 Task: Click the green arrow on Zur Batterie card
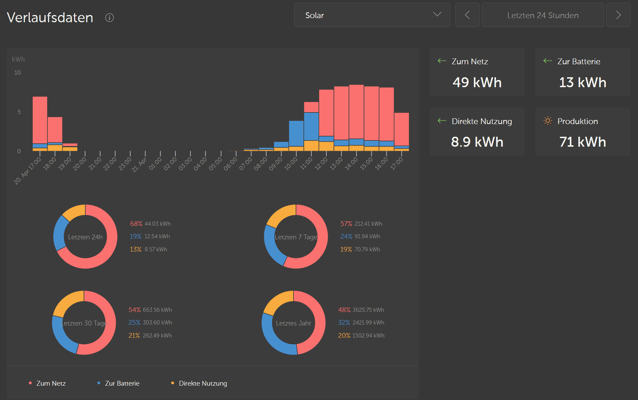[x=547, y=61]
